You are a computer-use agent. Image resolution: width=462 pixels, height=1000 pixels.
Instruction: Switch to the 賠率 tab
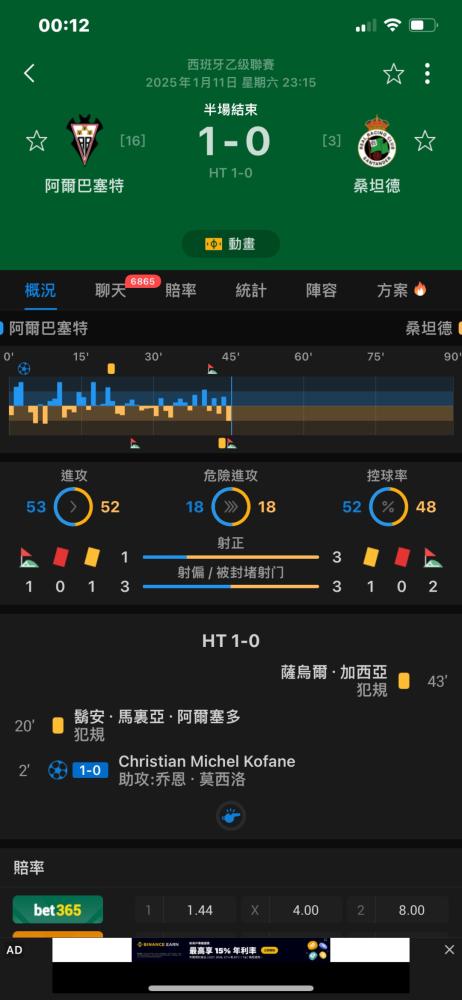point(181,291)
